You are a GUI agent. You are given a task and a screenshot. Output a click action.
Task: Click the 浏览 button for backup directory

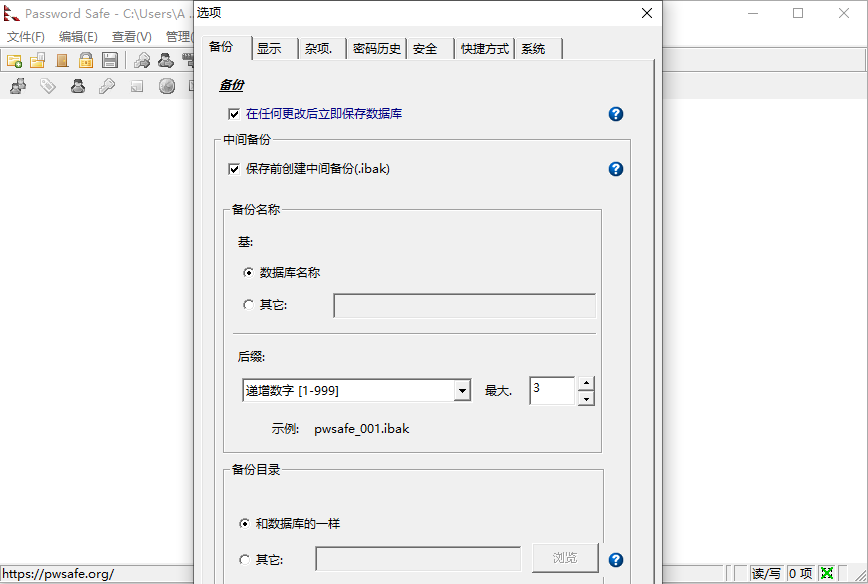(x=566, y=558)
